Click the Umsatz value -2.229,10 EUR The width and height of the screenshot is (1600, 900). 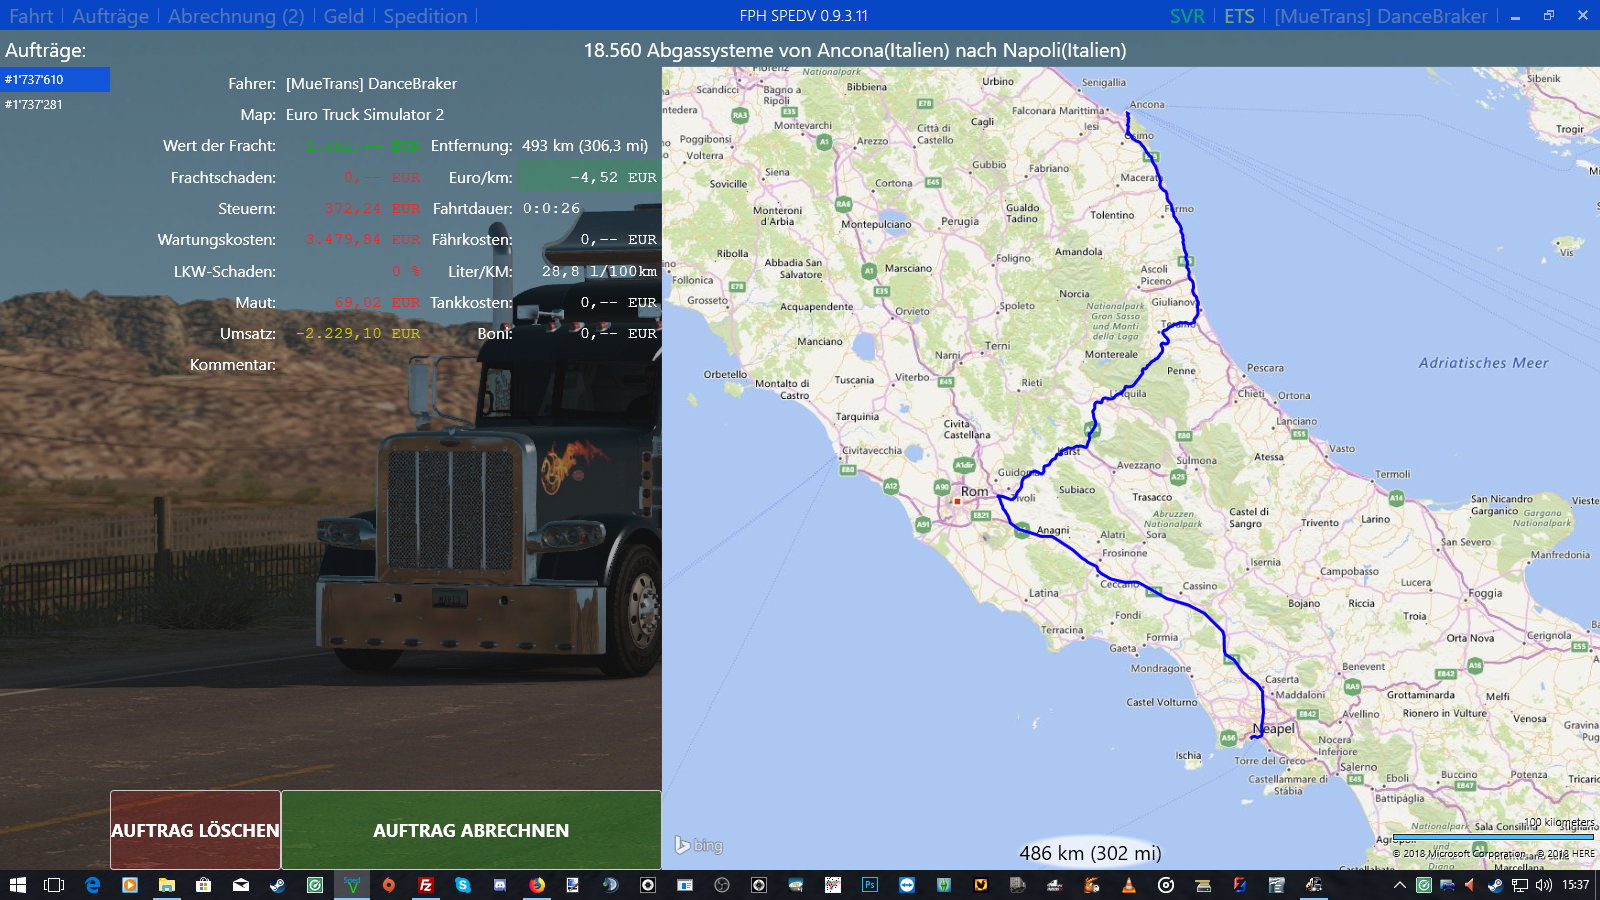tap(358, 333)
